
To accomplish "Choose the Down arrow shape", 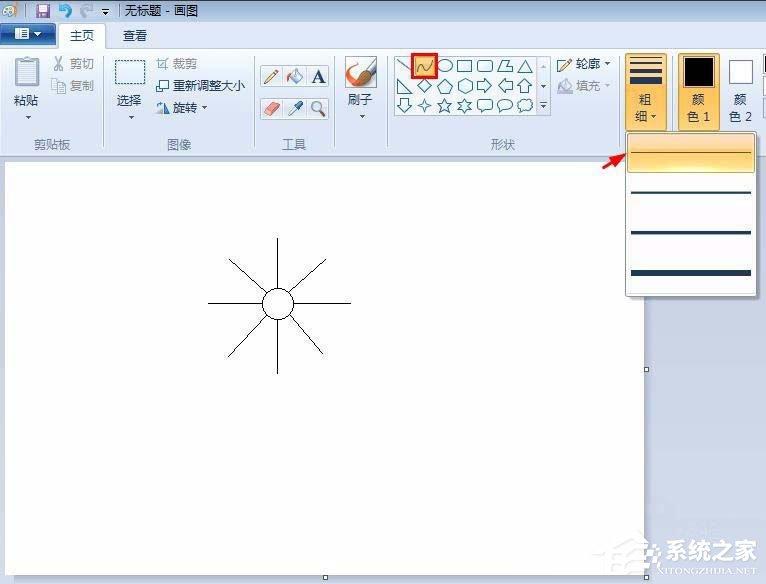I will (404, 105).
